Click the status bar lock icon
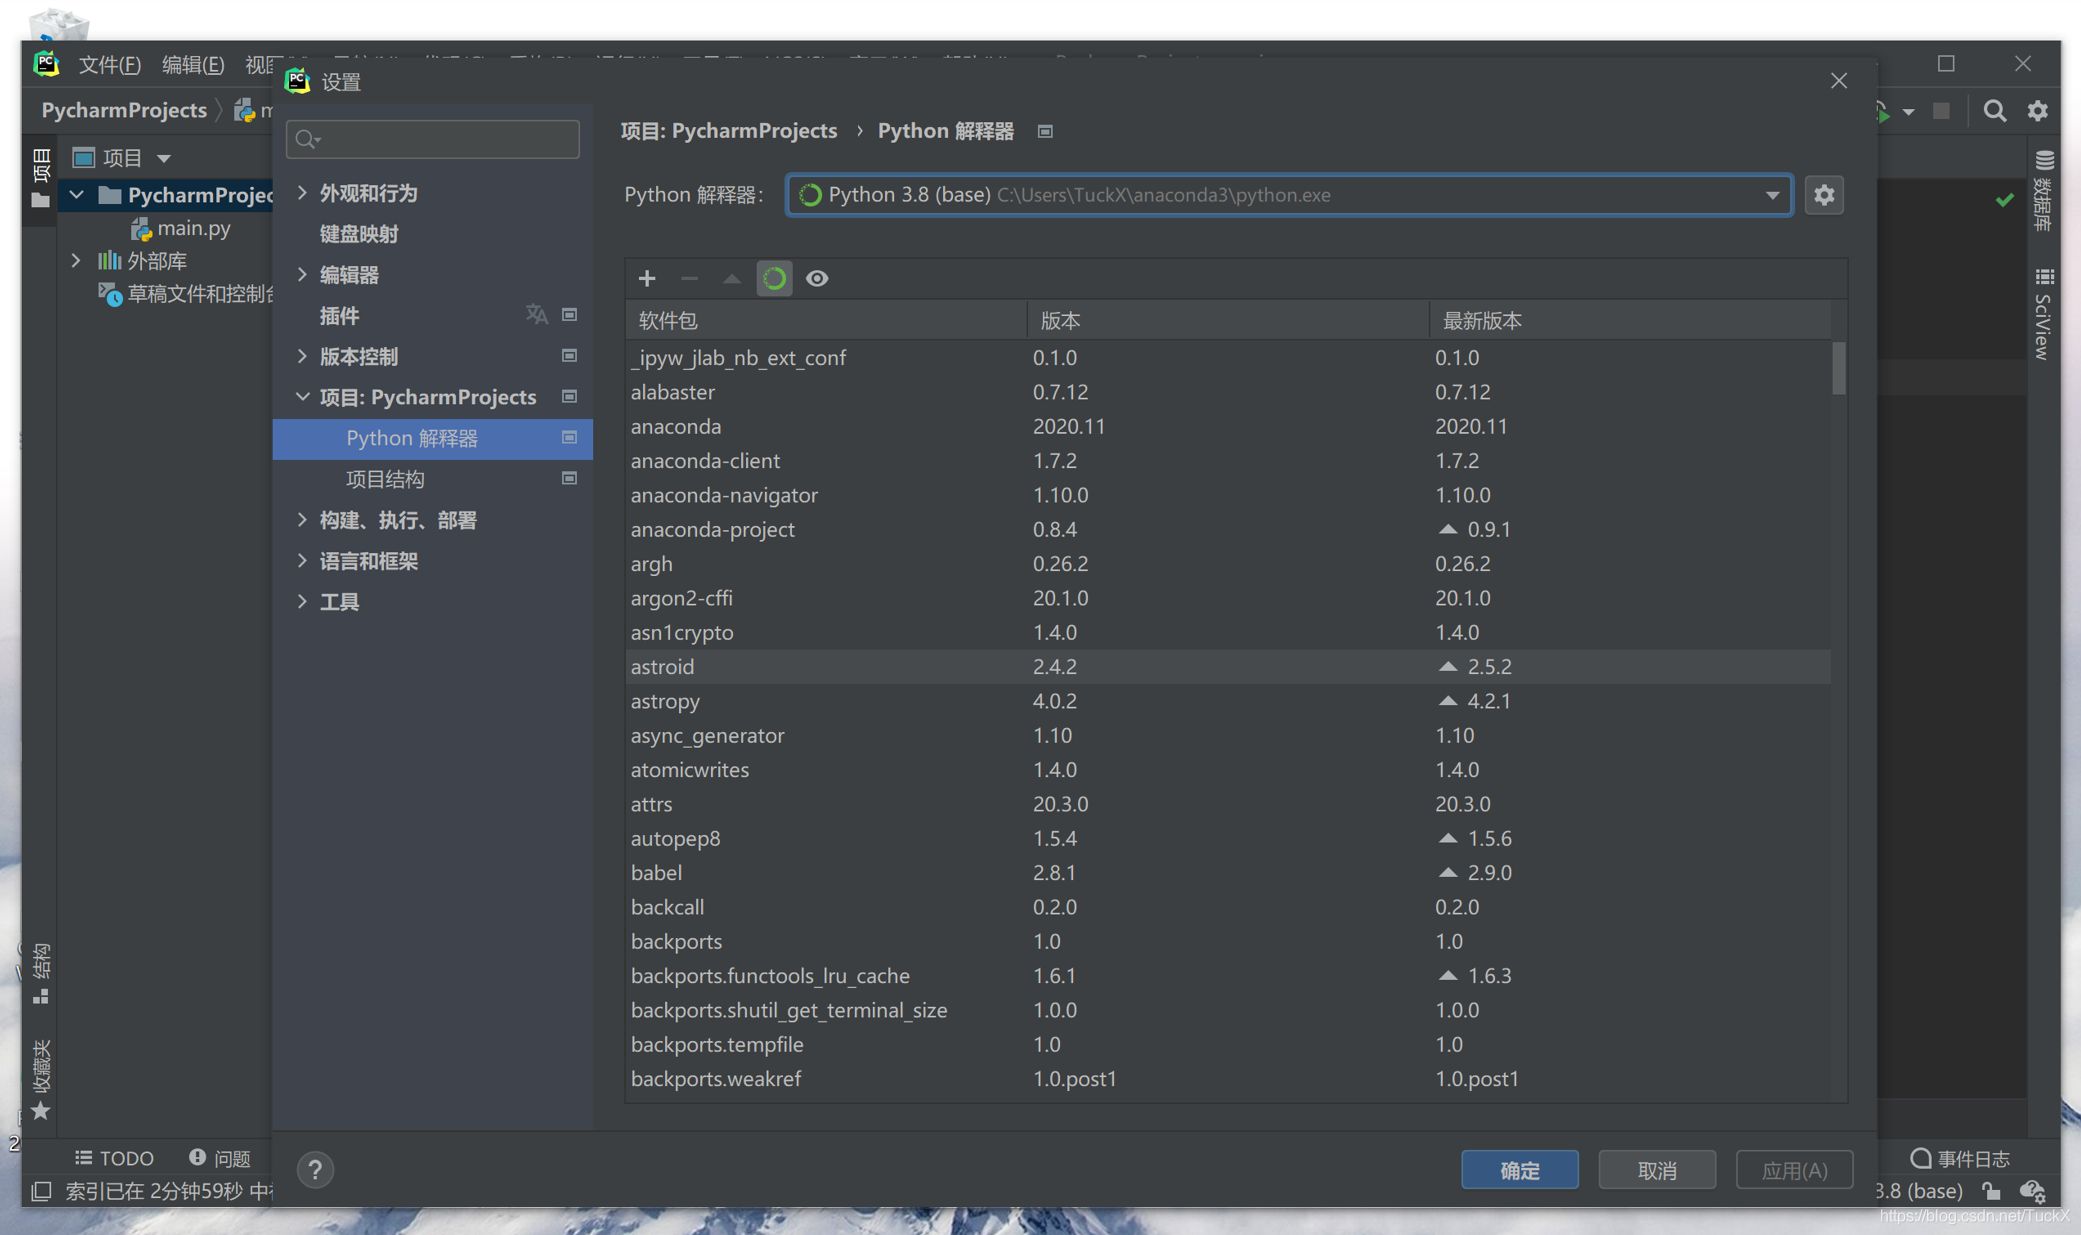2081x1235 pixels. point(1990,1191)
